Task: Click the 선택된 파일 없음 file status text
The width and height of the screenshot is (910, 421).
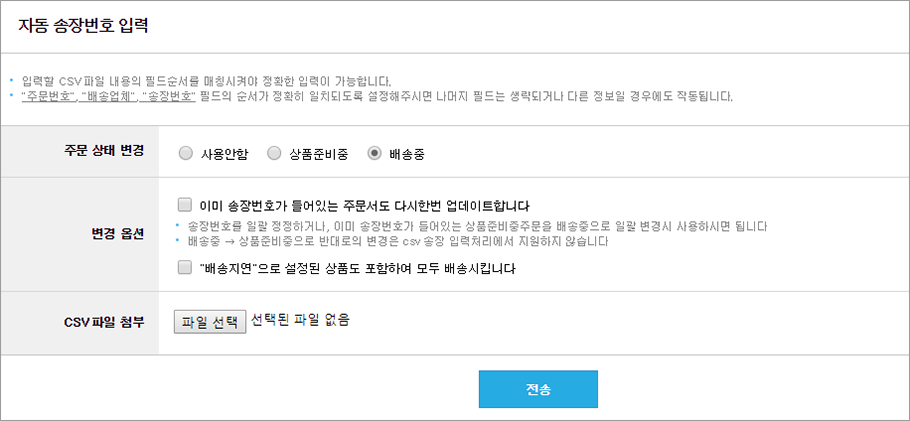Action: click(x=300, y=319)
